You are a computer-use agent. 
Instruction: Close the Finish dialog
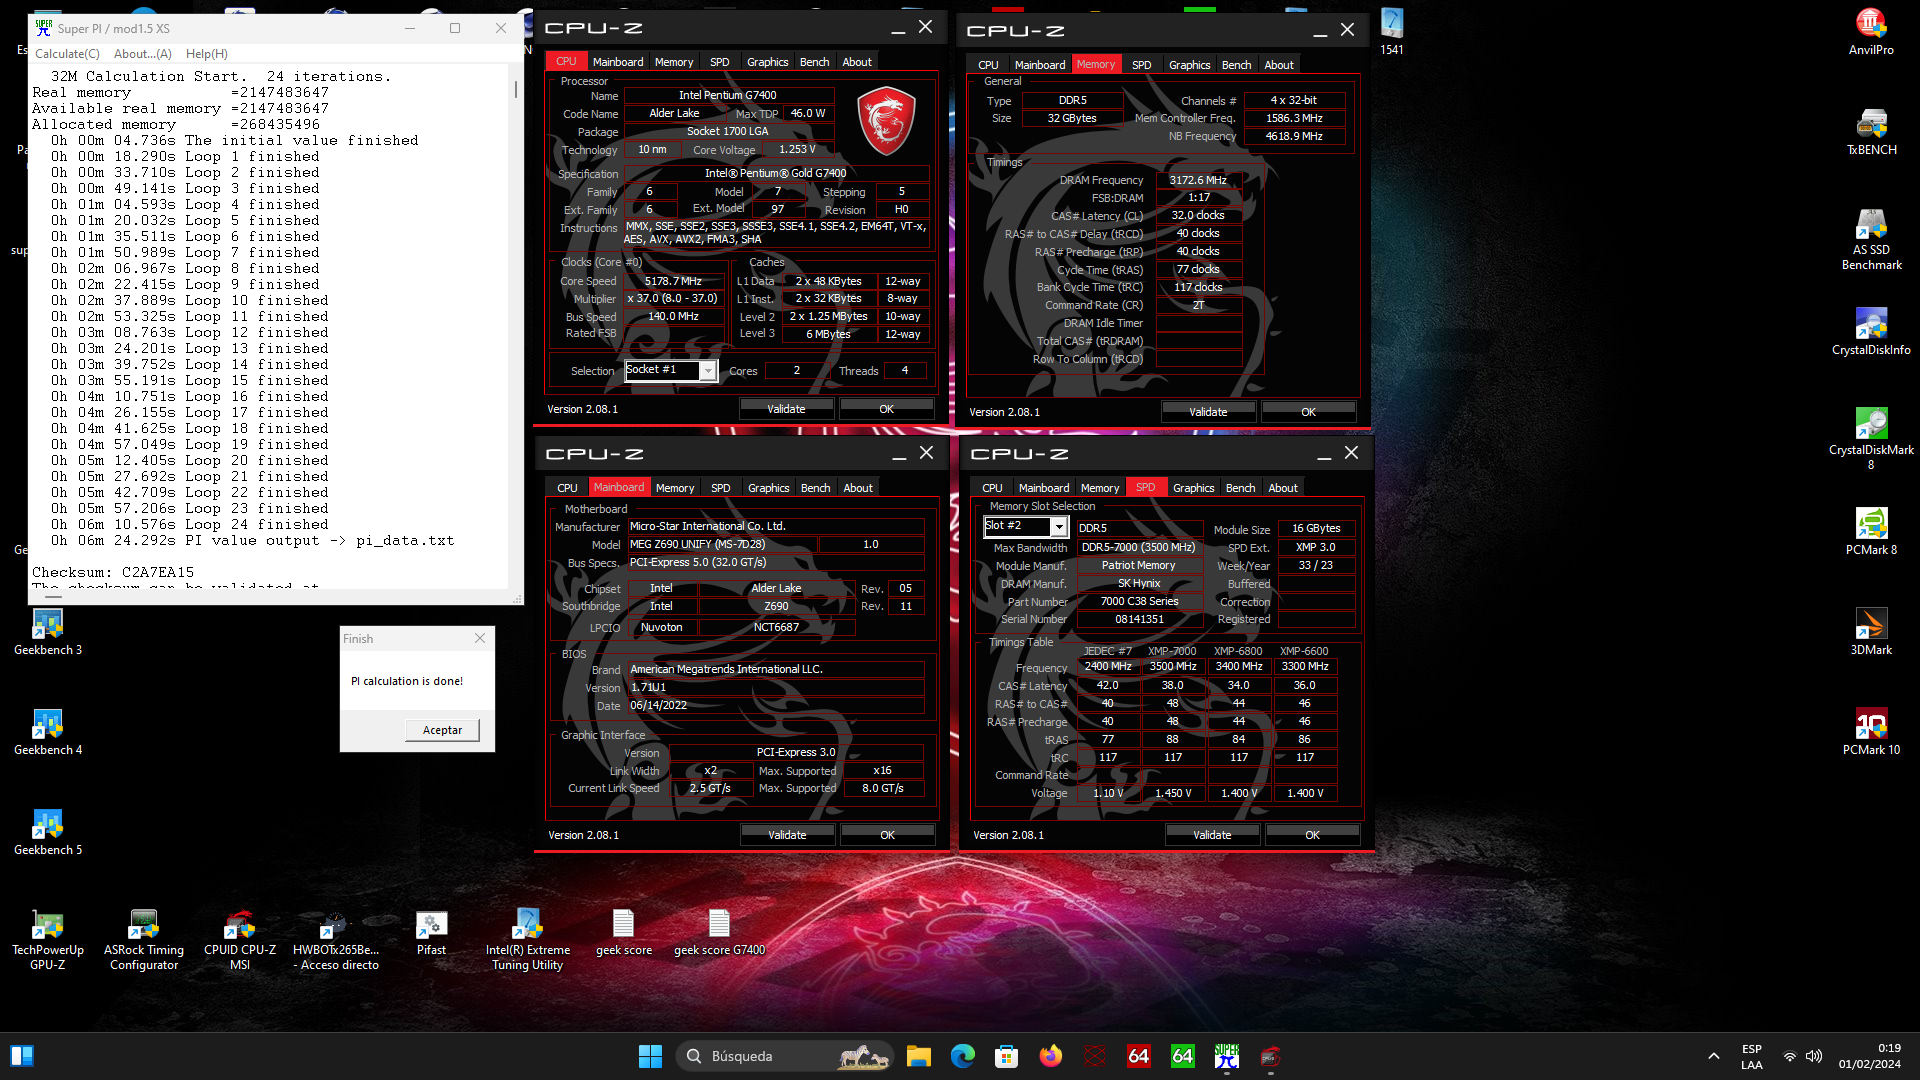[480, 639]
